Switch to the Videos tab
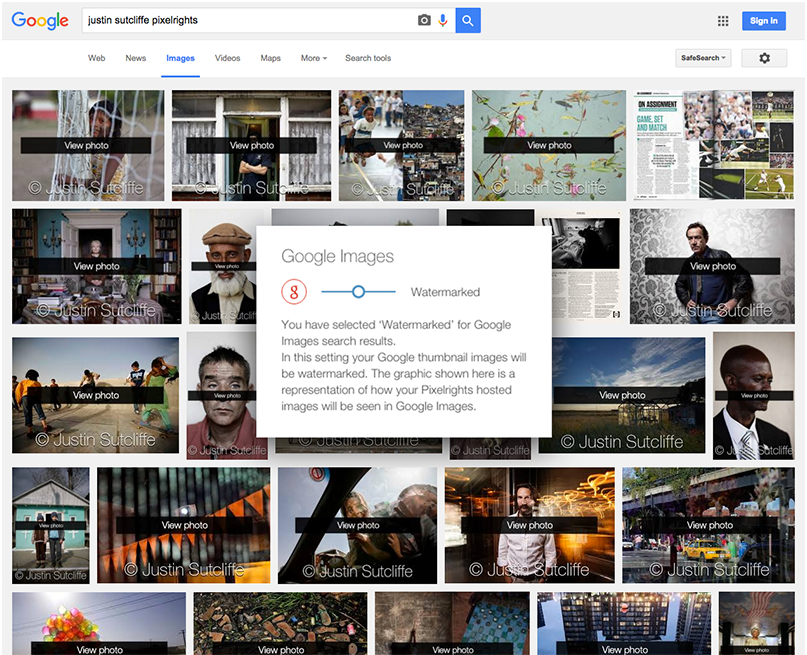807x655 pixels. pyautogui.click(x=227, y=58)
